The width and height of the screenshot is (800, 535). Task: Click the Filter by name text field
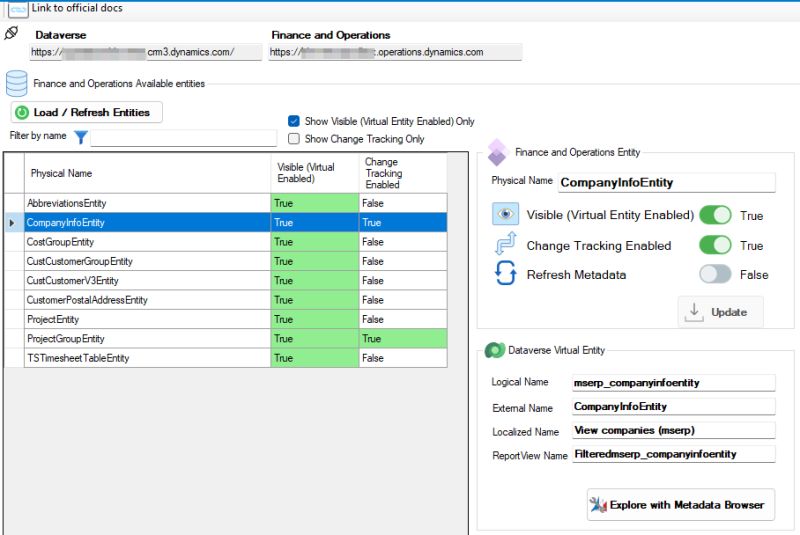click(x=184, y=138)
